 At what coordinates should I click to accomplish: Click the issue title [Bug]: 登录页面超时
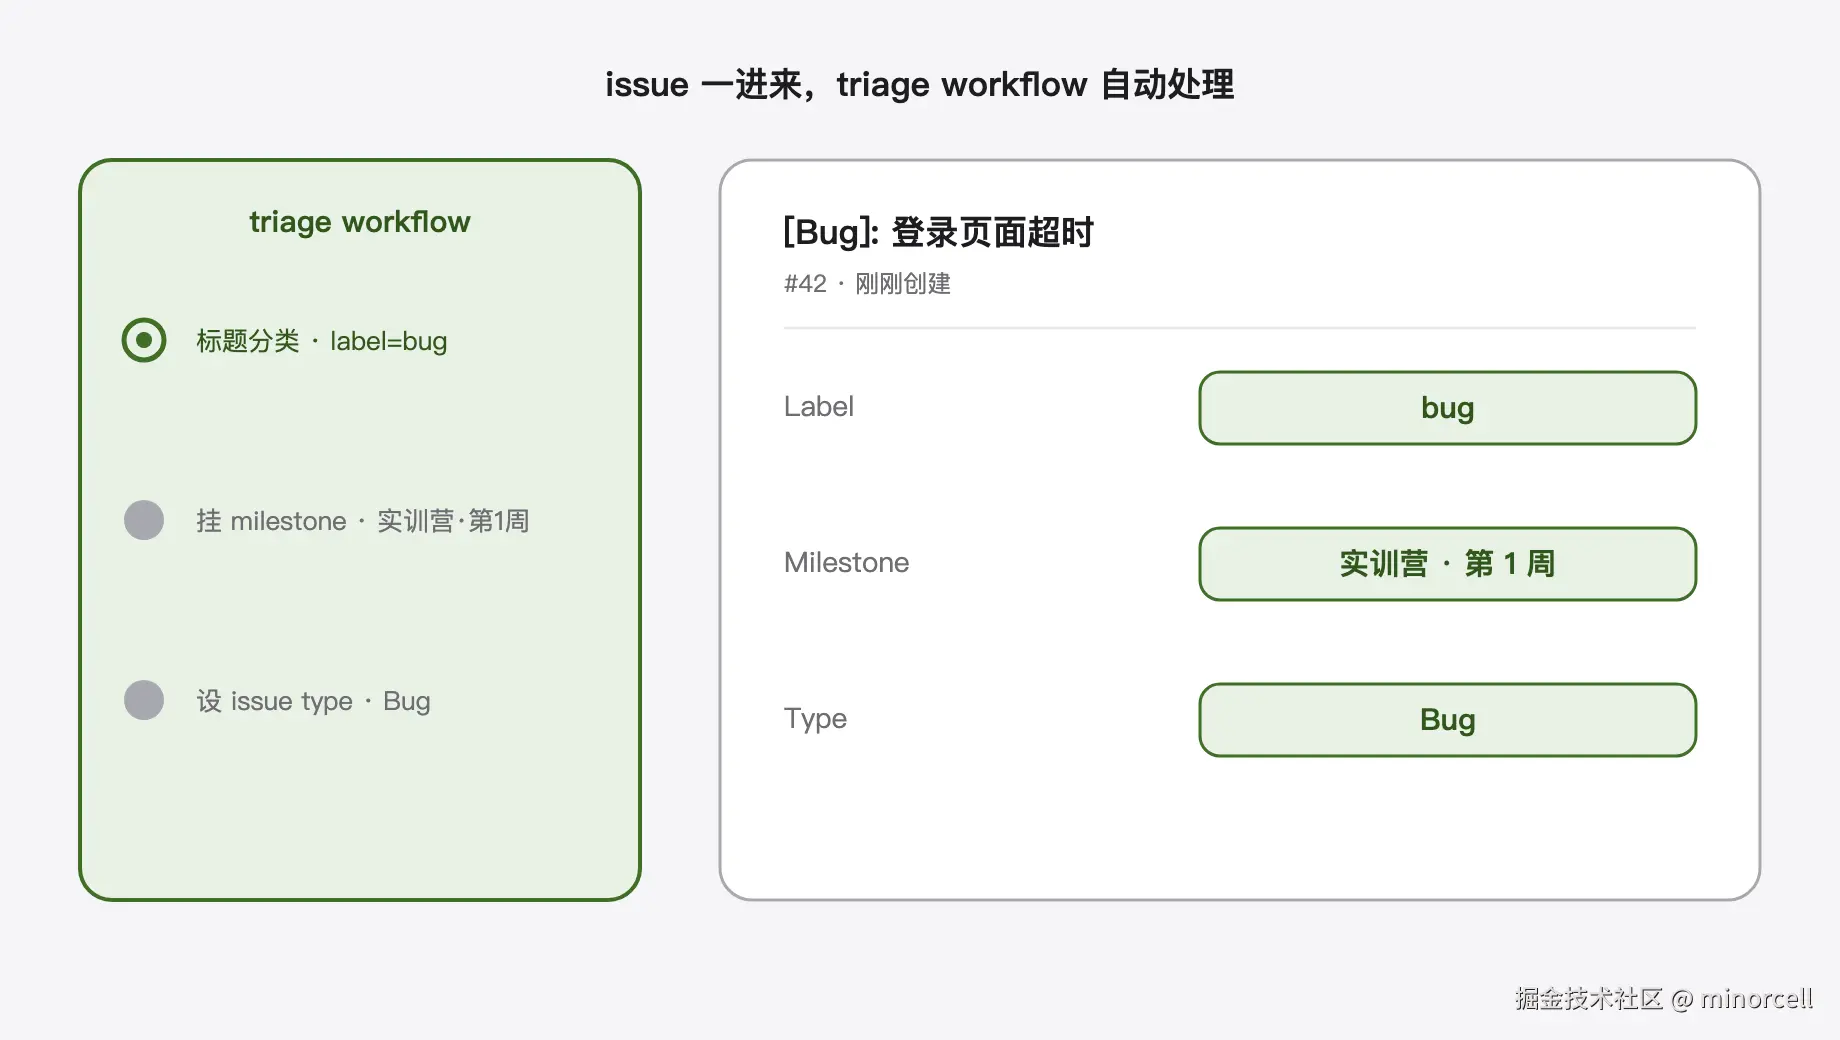tap(938, 232)
